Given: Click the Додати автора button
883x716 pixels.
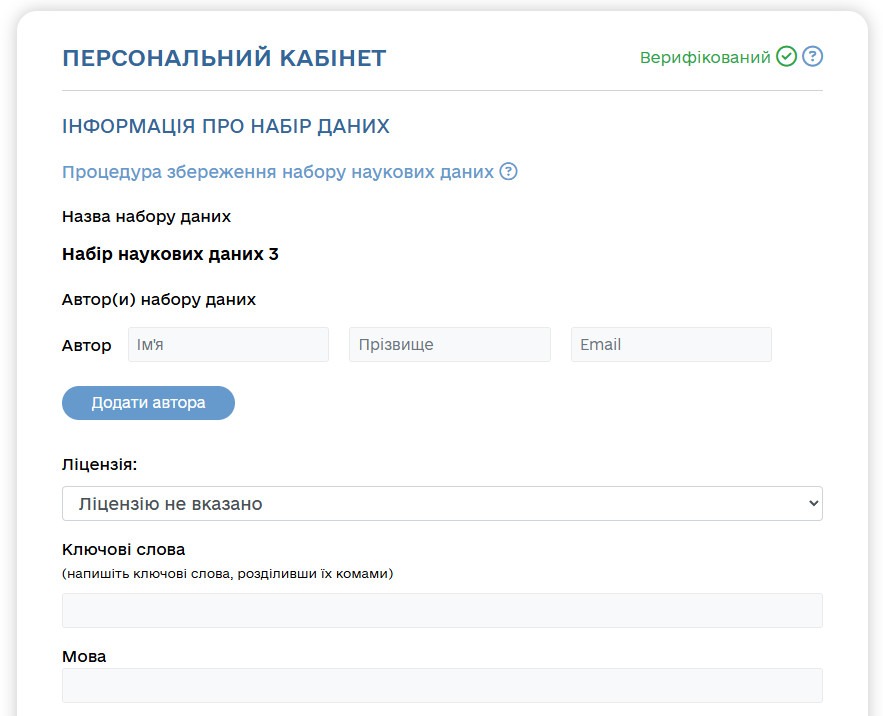Looking at the screenshot, I should [148, 403].
